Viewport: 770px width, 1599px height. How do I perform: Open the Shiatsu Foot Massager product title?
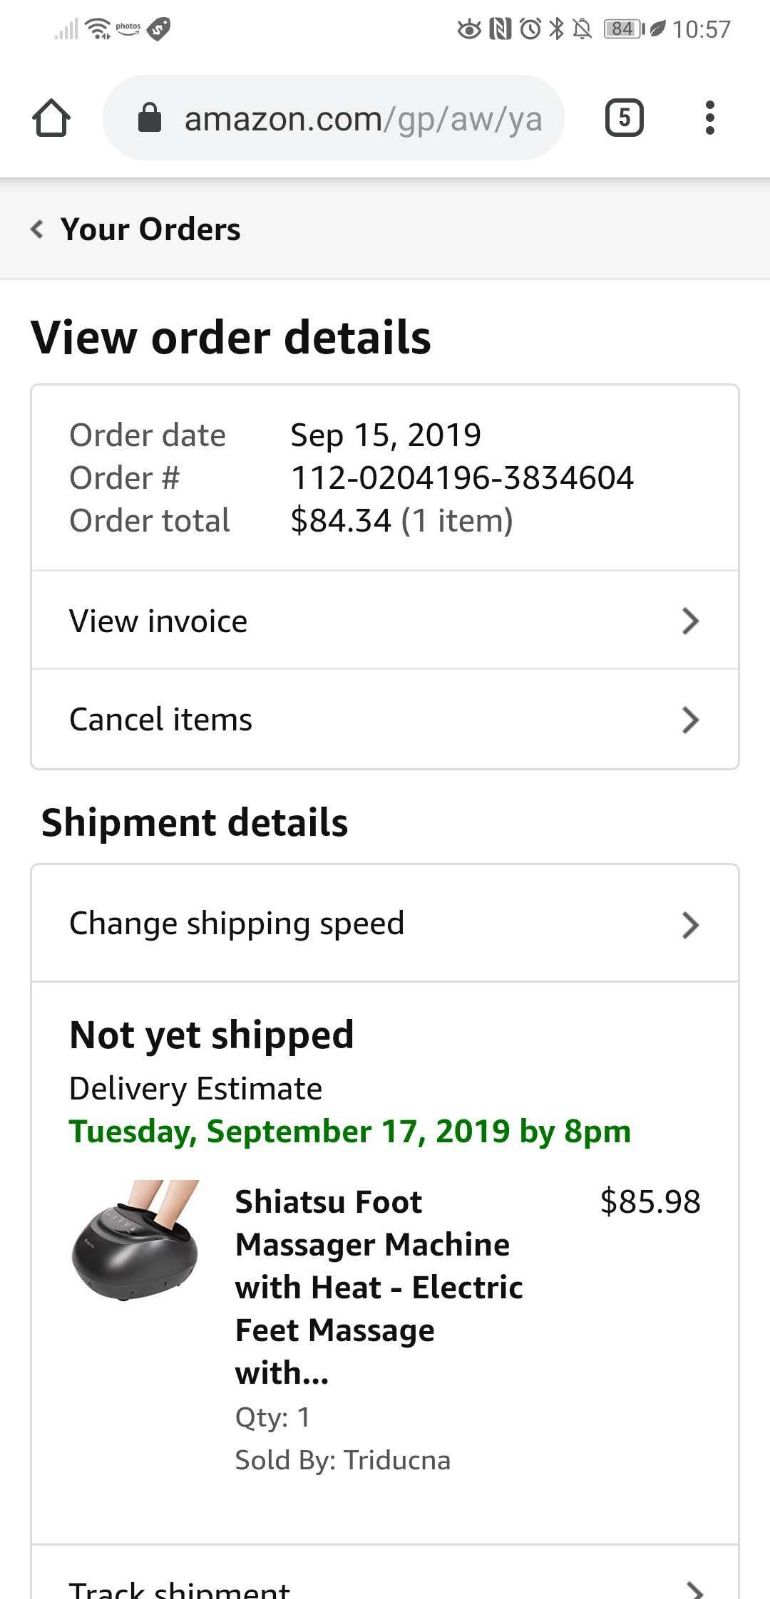pyautogui.click(x=379, y=1287)
